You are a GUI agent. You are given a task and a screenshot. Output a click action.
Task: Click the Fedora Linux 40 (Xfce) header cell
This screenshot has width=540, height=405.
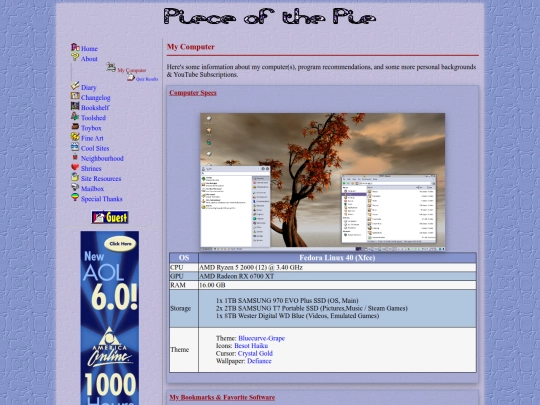[x=337, y=258]
